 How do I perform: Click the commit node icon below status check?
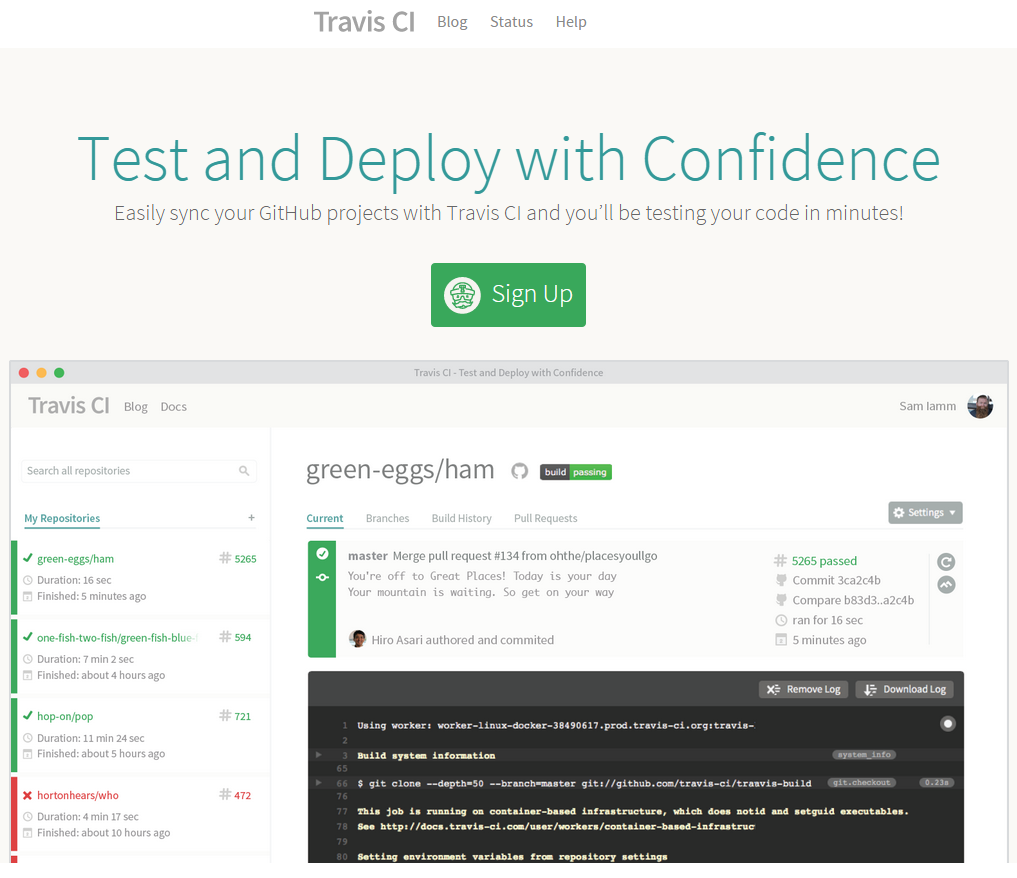pos(322,578)
